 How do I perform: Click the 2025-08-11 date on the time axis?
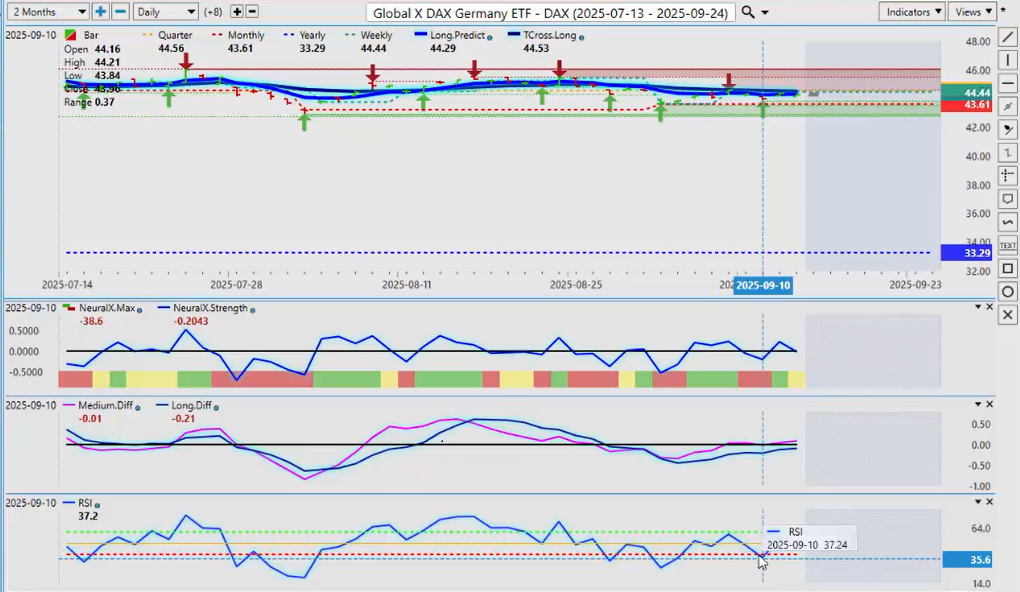407,284
